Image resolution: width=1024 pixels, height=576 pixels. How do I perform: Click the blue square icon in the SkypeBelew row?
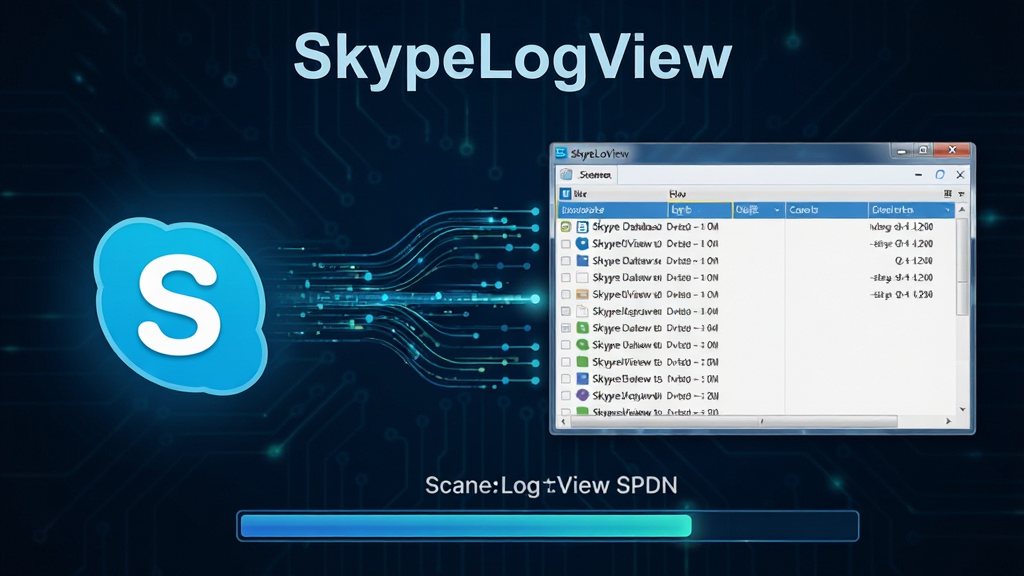pos(582,378)
